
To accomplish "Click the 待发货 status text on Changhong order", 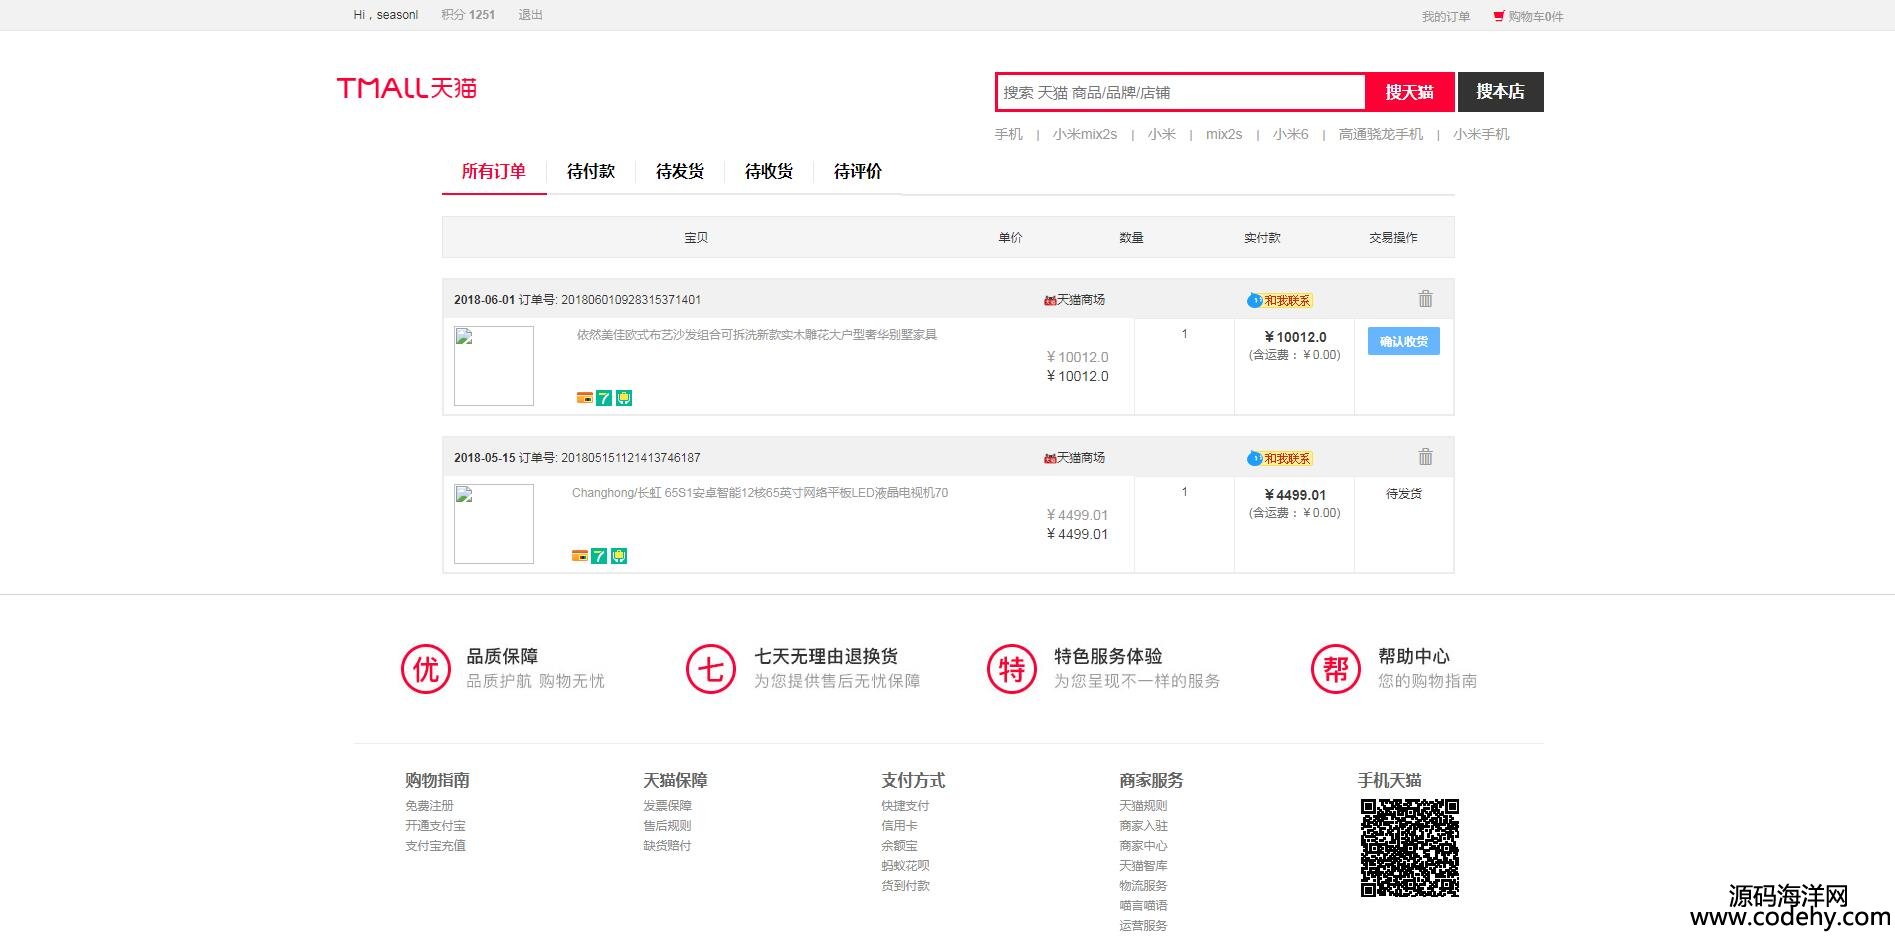I will tap(1404, 494).
